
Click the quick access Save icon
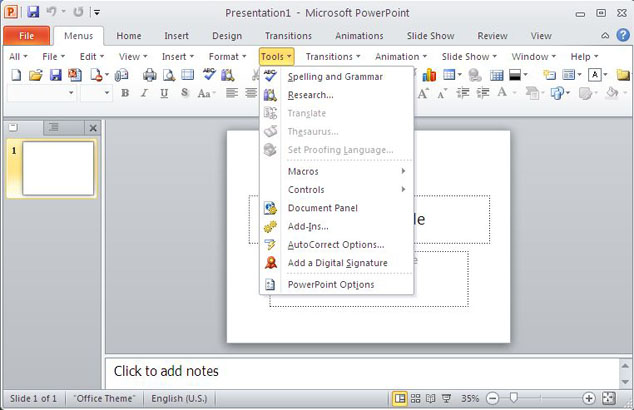click(x=33, y=12)
